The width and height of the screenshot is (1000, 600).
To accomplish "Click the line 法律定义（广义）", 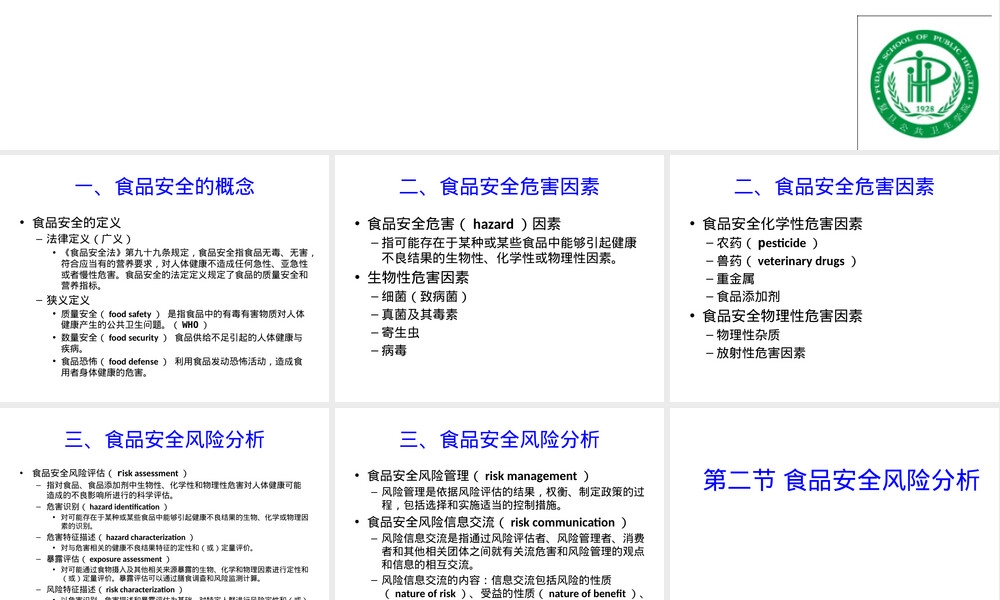I will [89, 238].
